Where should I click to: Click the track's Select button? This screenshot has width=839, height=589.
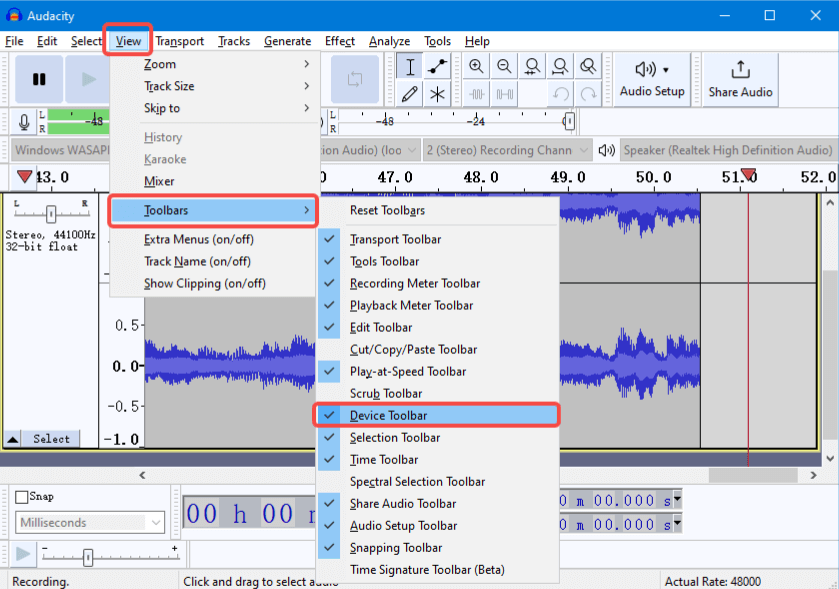(x=51, y=439)
